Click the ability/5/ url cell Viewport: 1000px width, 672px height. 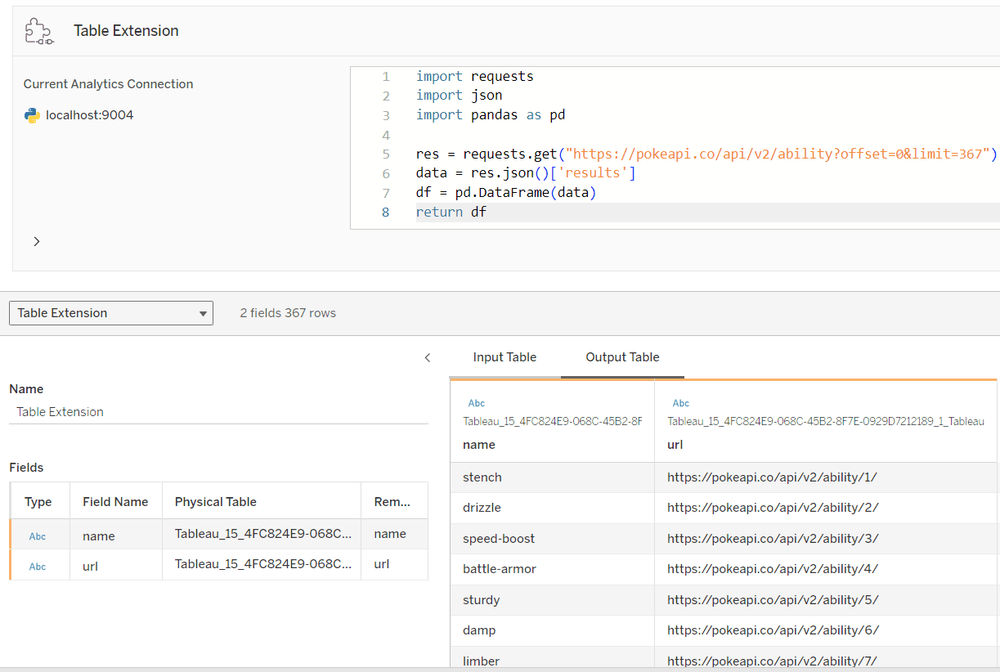[826, 600]
